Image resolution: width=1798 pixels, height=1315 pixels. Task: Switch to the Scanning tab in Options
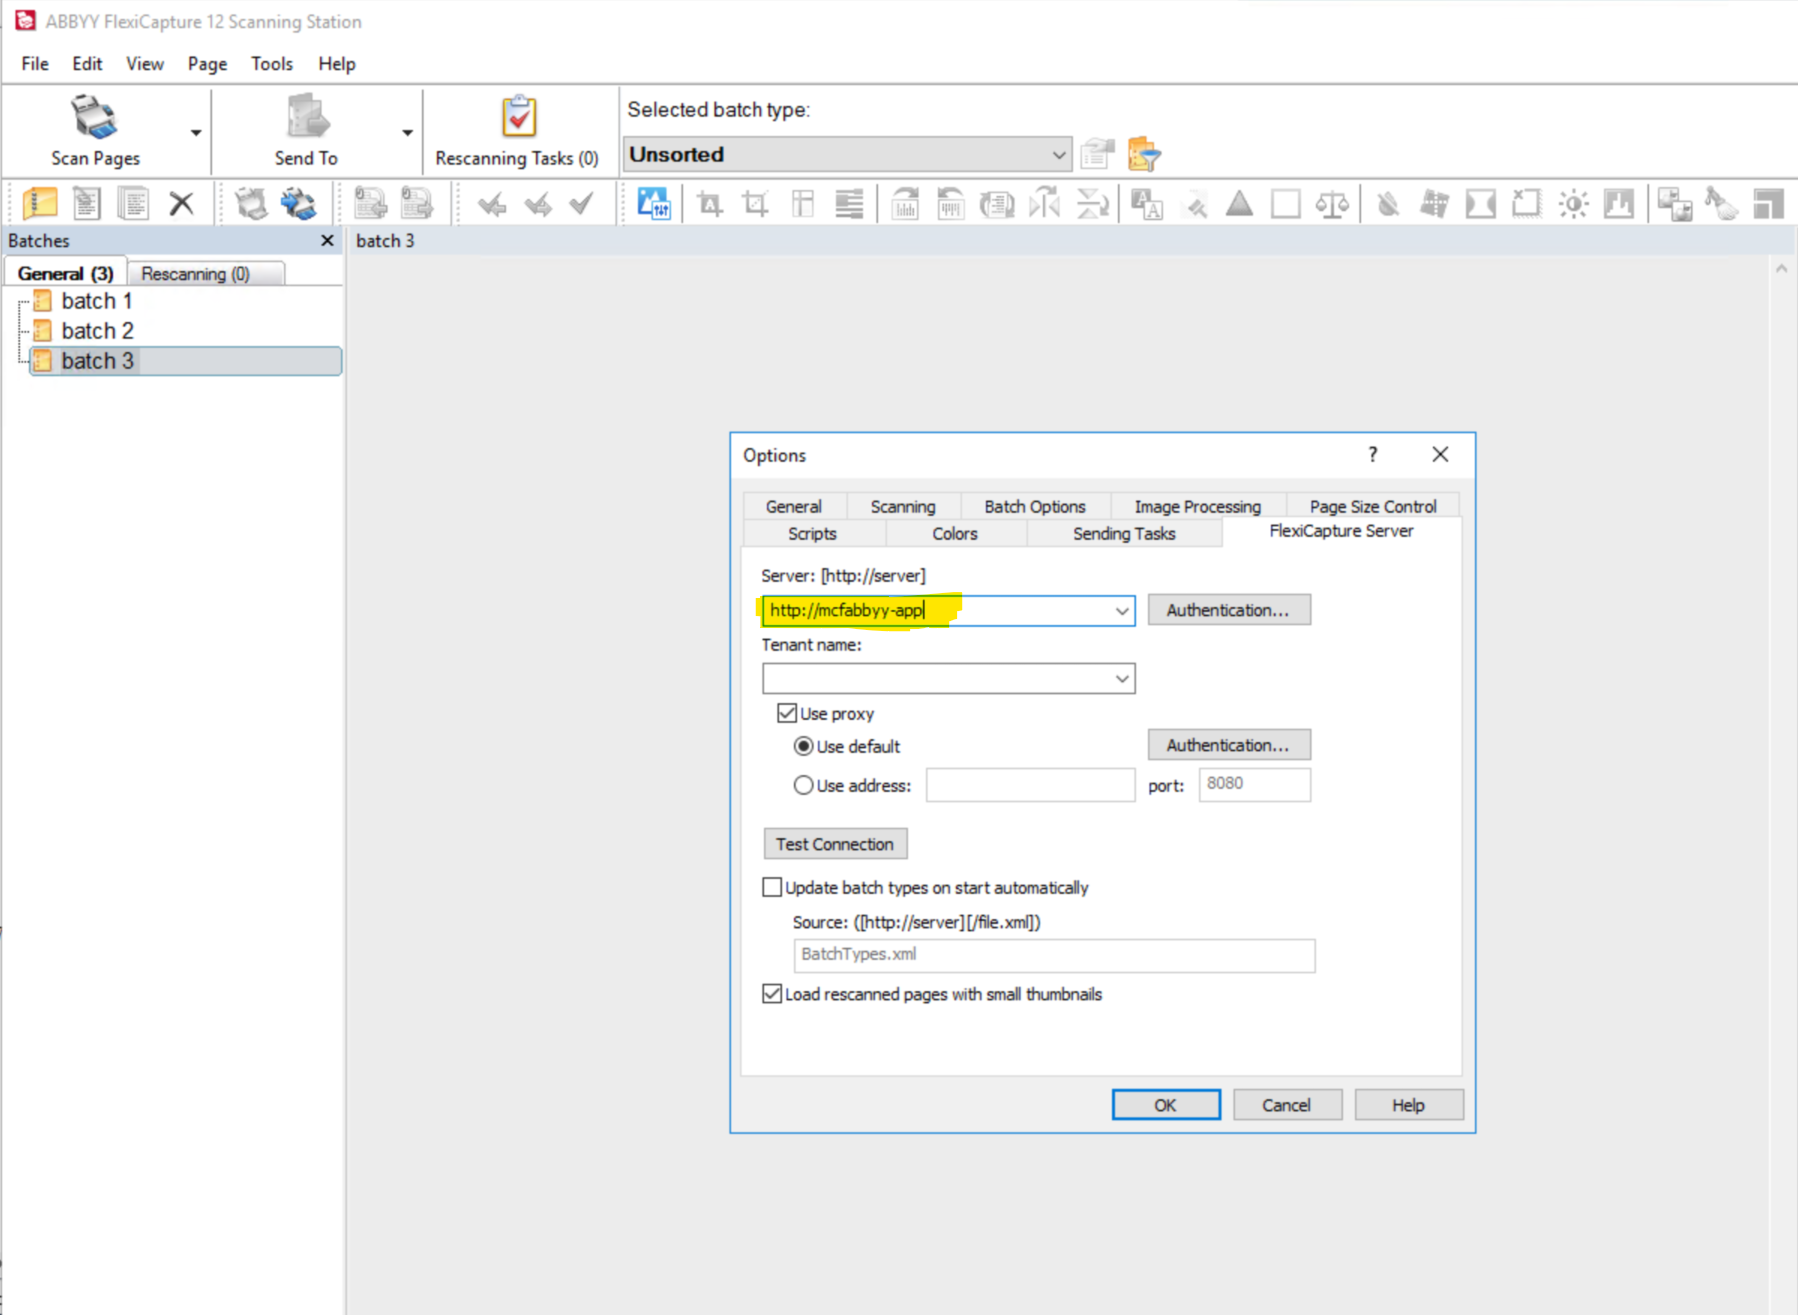coord(903,506)
